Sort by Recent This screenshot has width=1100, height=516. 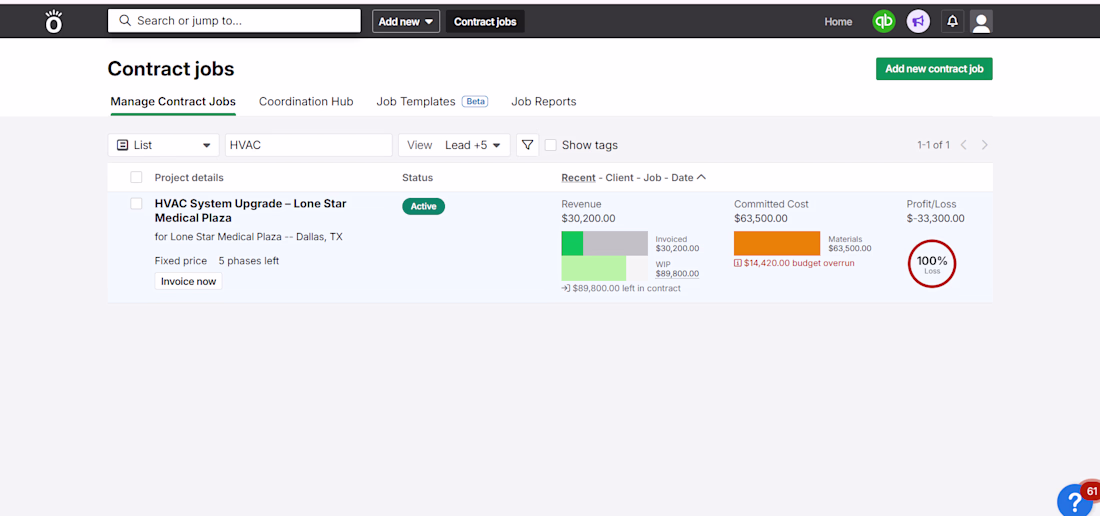578,177
